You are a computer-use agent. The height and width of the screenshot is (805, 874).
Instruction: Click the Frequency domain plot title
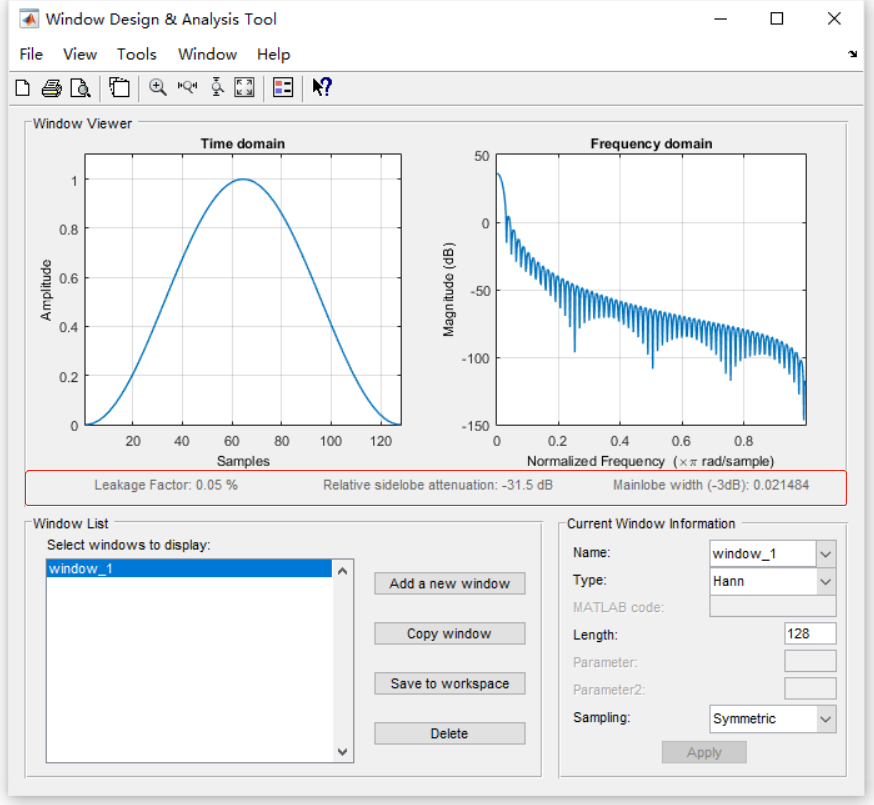tap(651, 144)
